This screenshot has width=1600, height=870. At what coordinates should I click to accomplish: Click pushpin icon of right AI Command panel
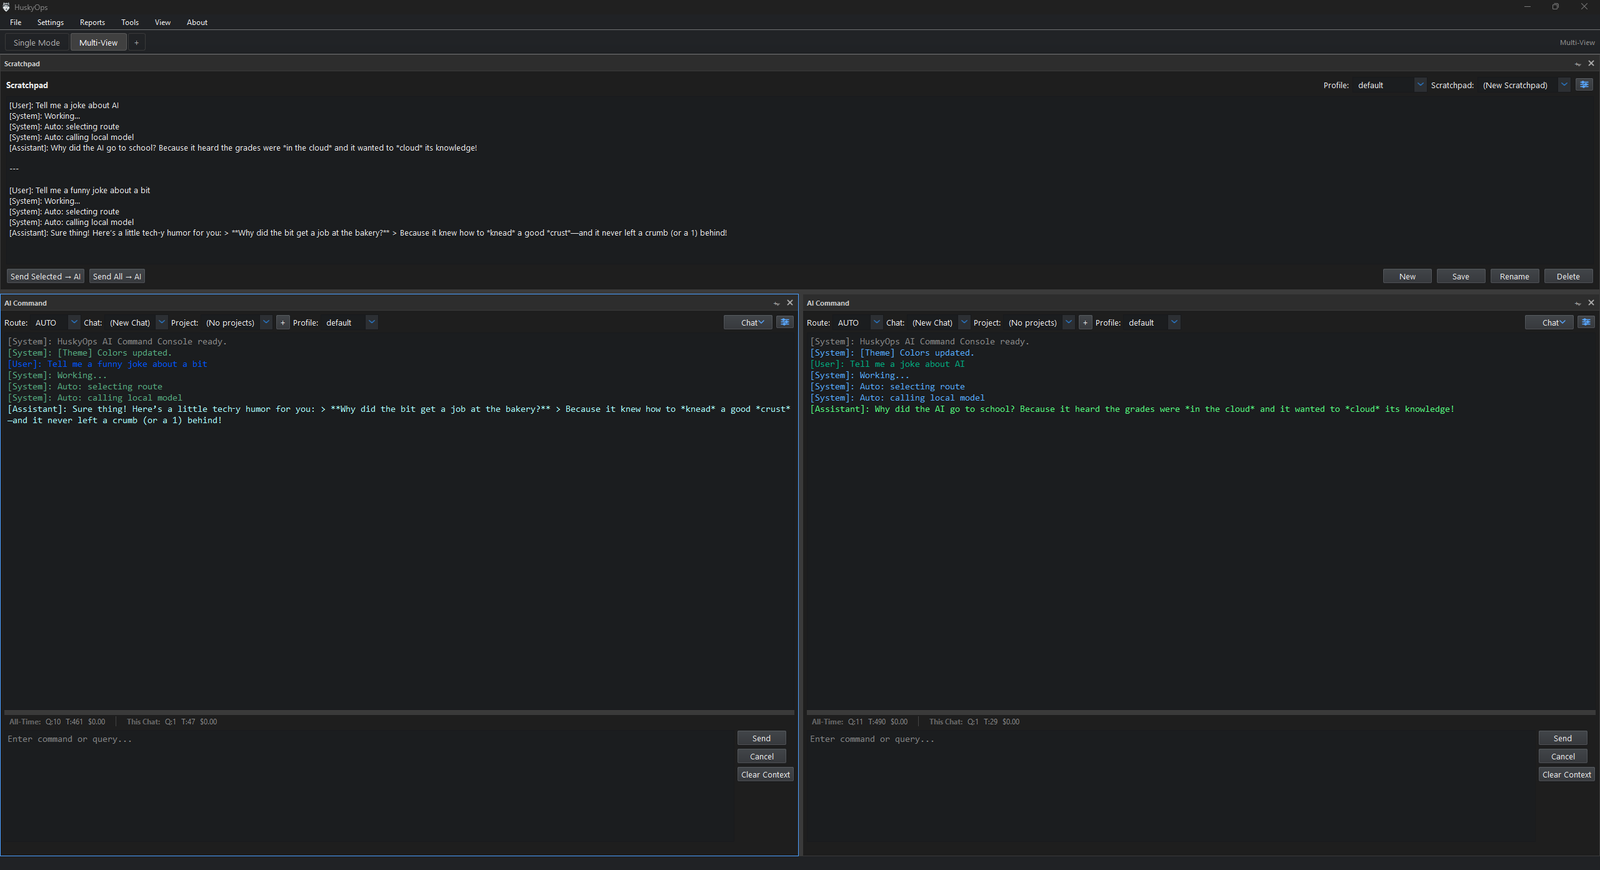coord(1578,303)
